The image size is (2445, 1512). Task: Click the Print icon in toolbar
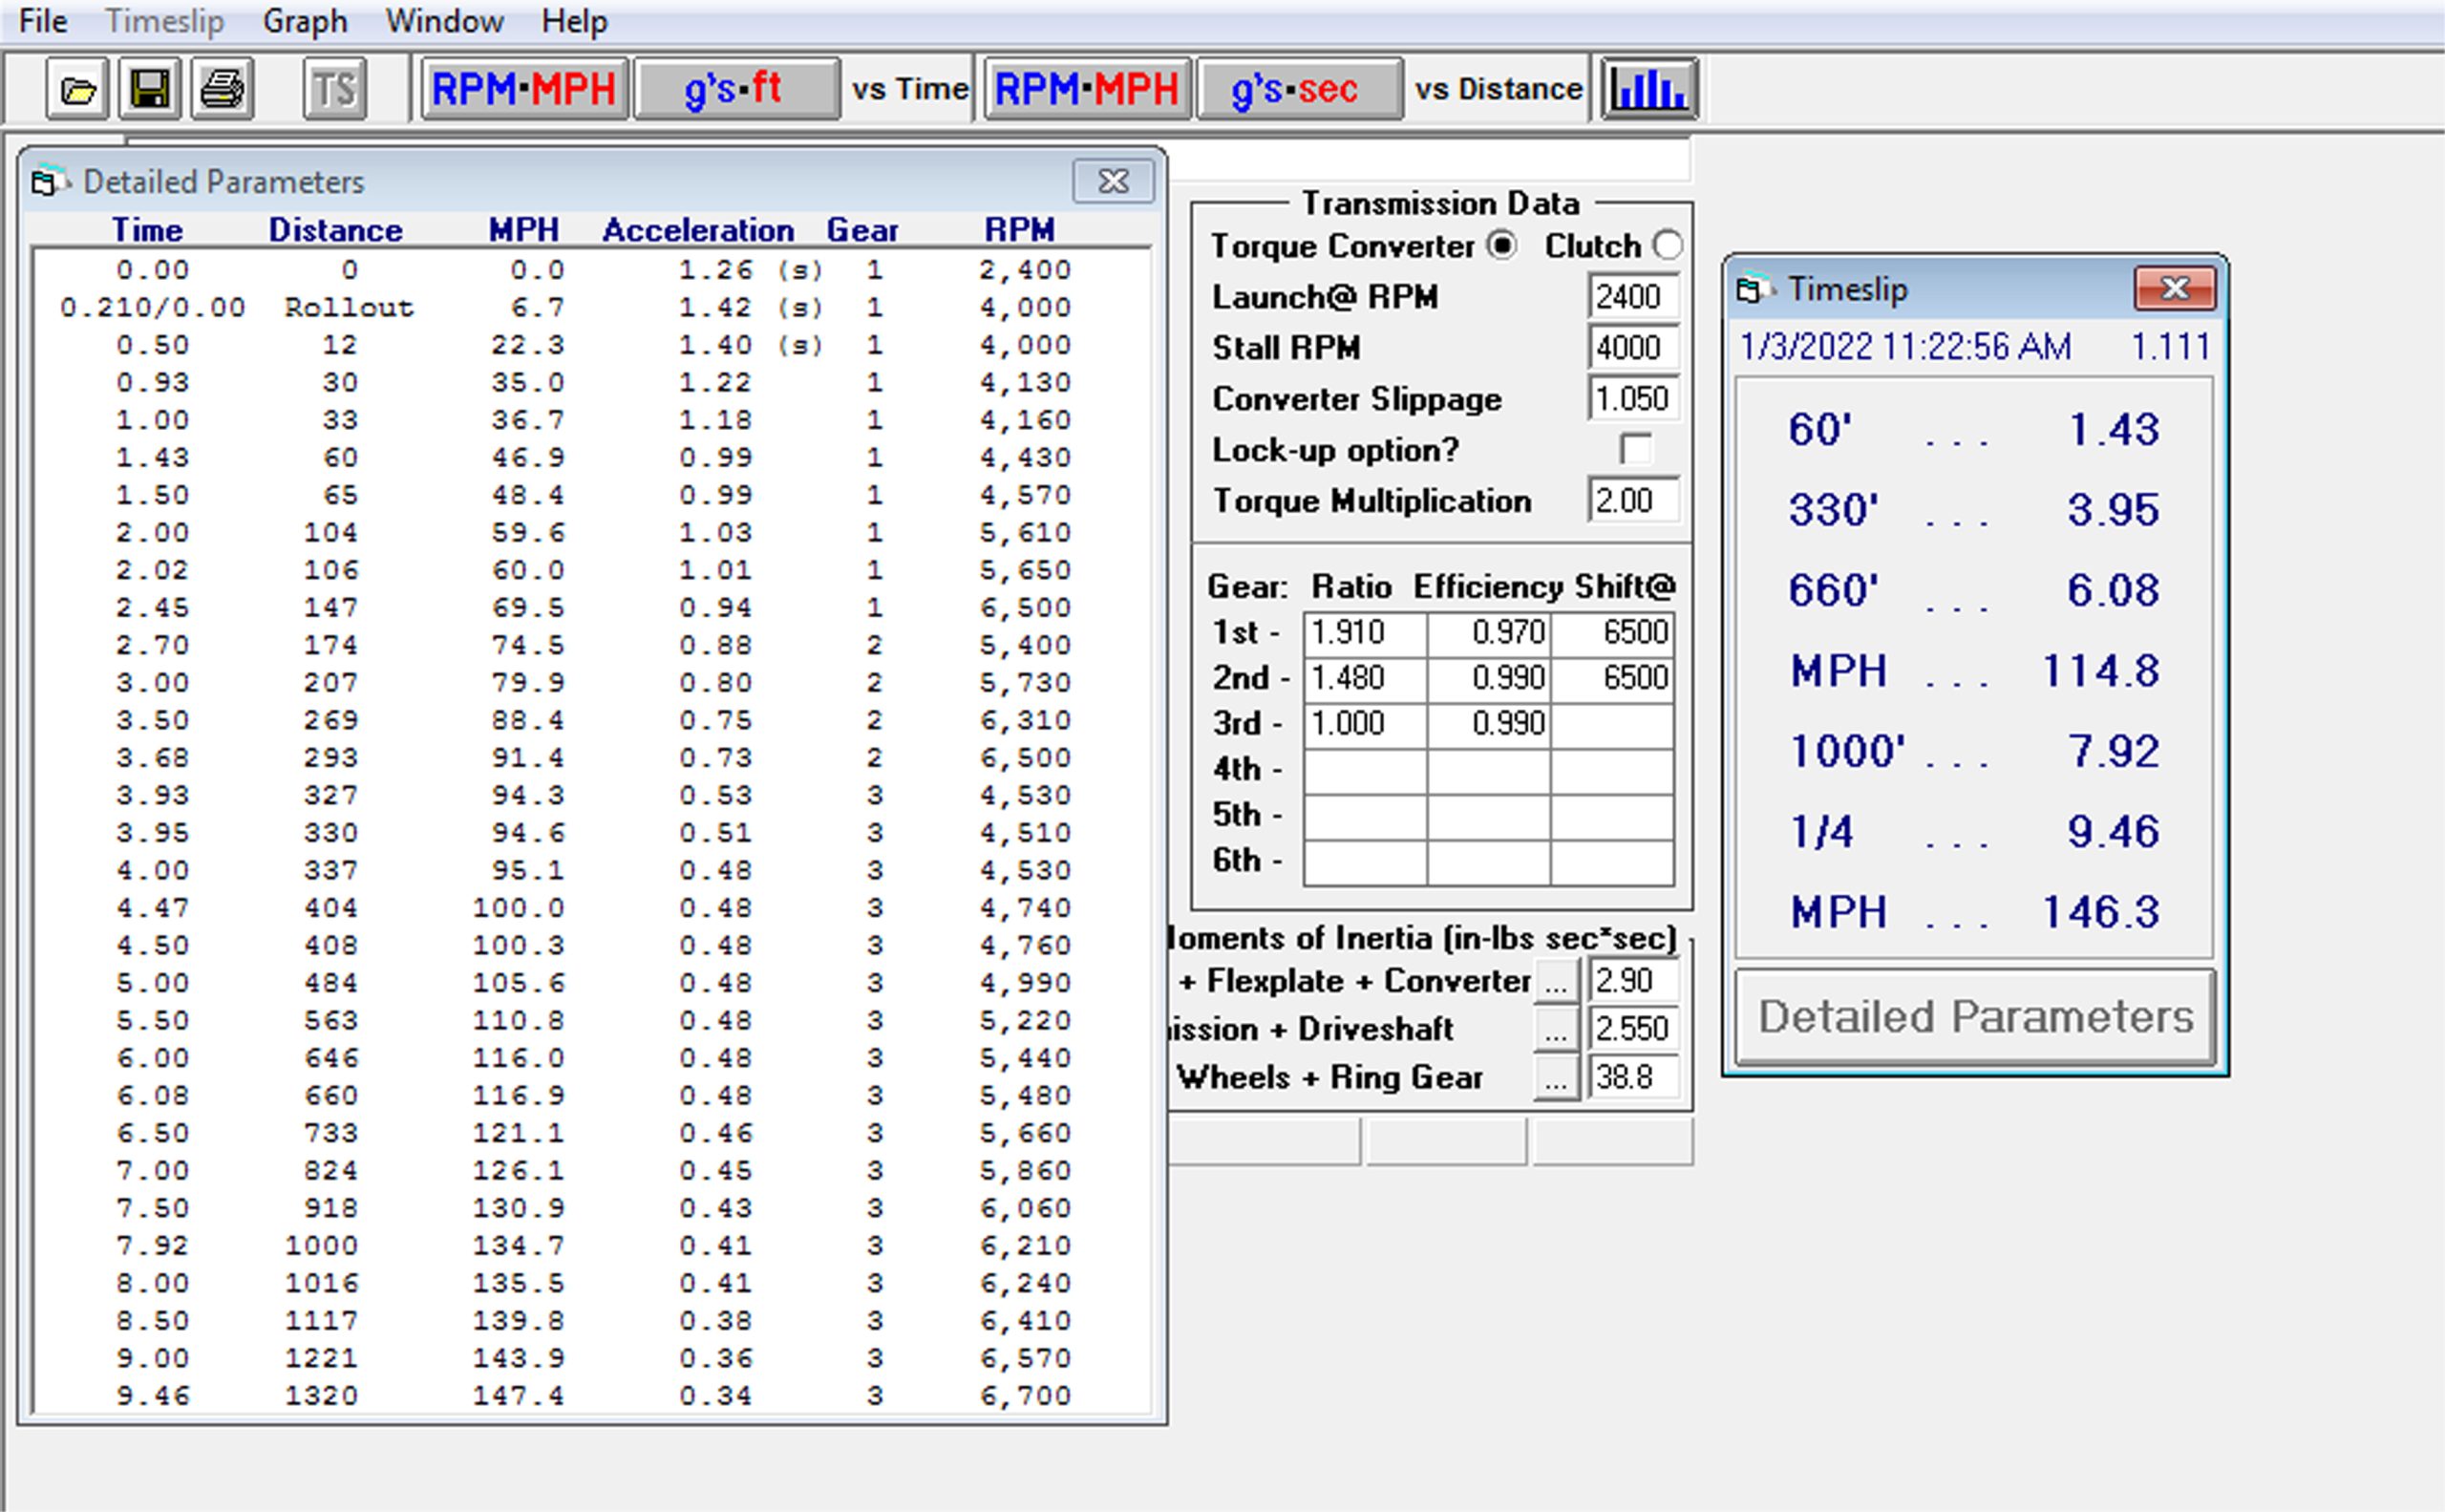[222, 90]
